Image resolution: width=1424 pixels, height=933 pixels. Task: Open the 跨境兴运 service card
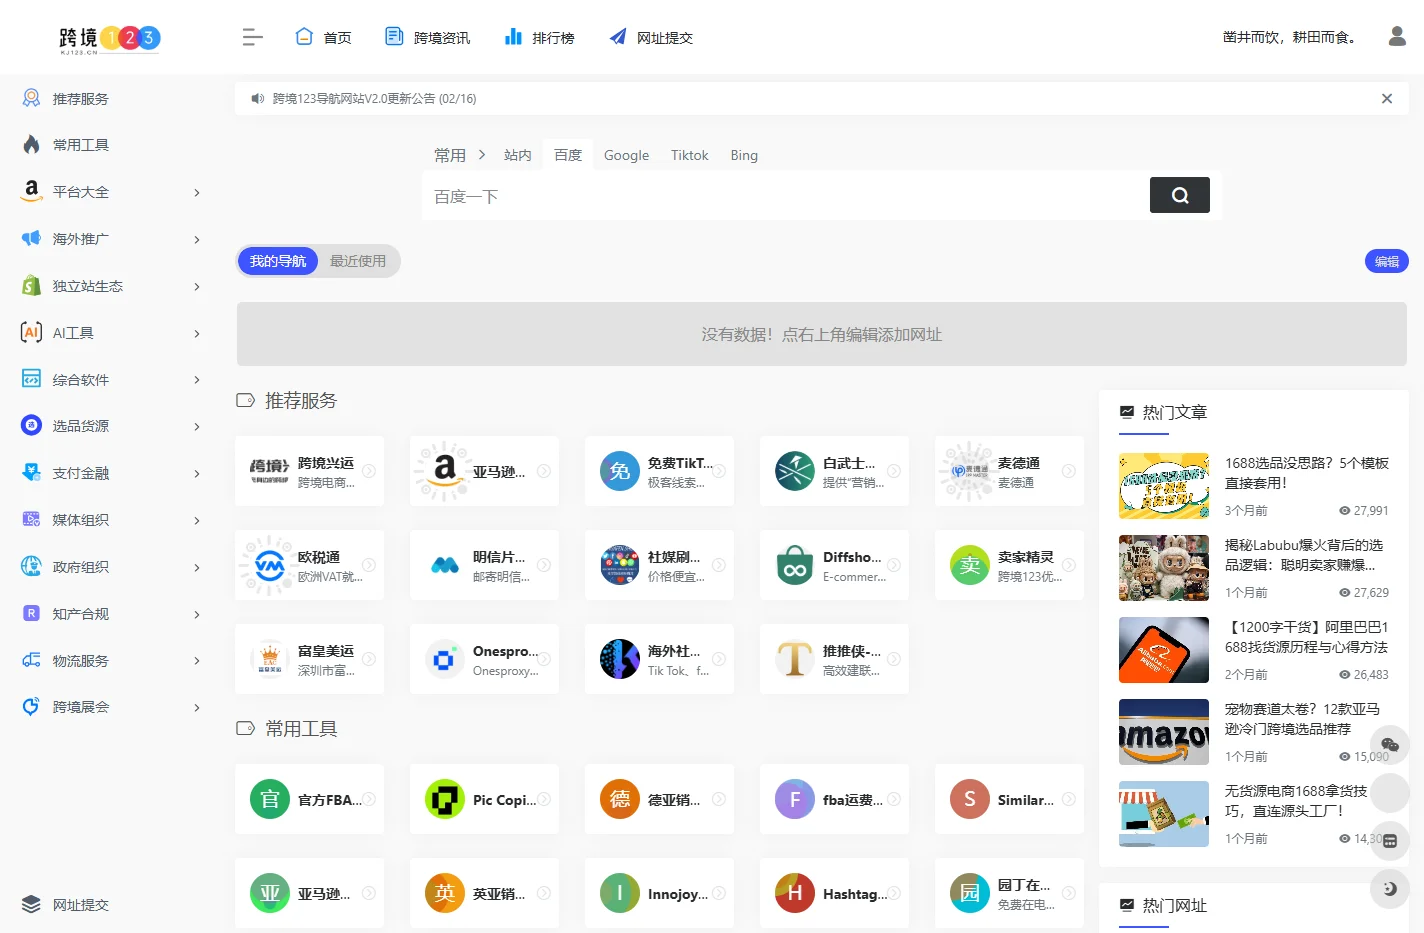coord(310,471)
